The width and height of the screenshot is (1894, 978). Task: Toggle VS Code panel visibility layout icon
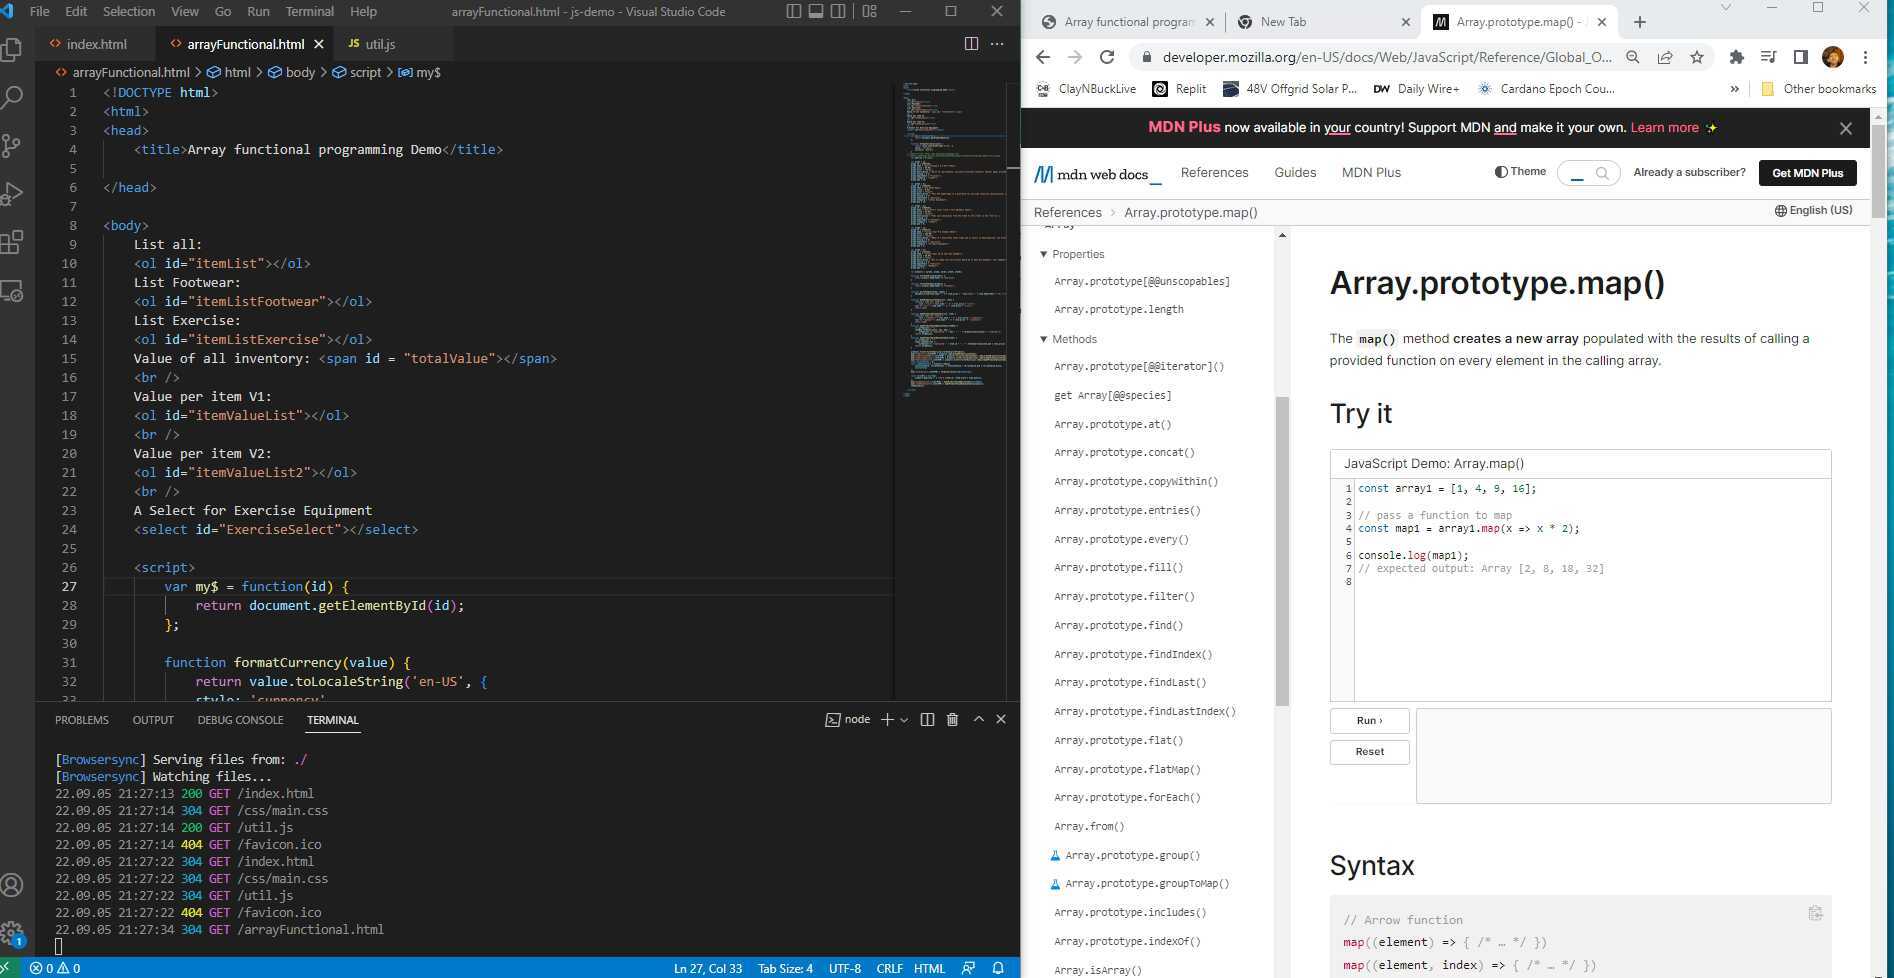point(816,12)
